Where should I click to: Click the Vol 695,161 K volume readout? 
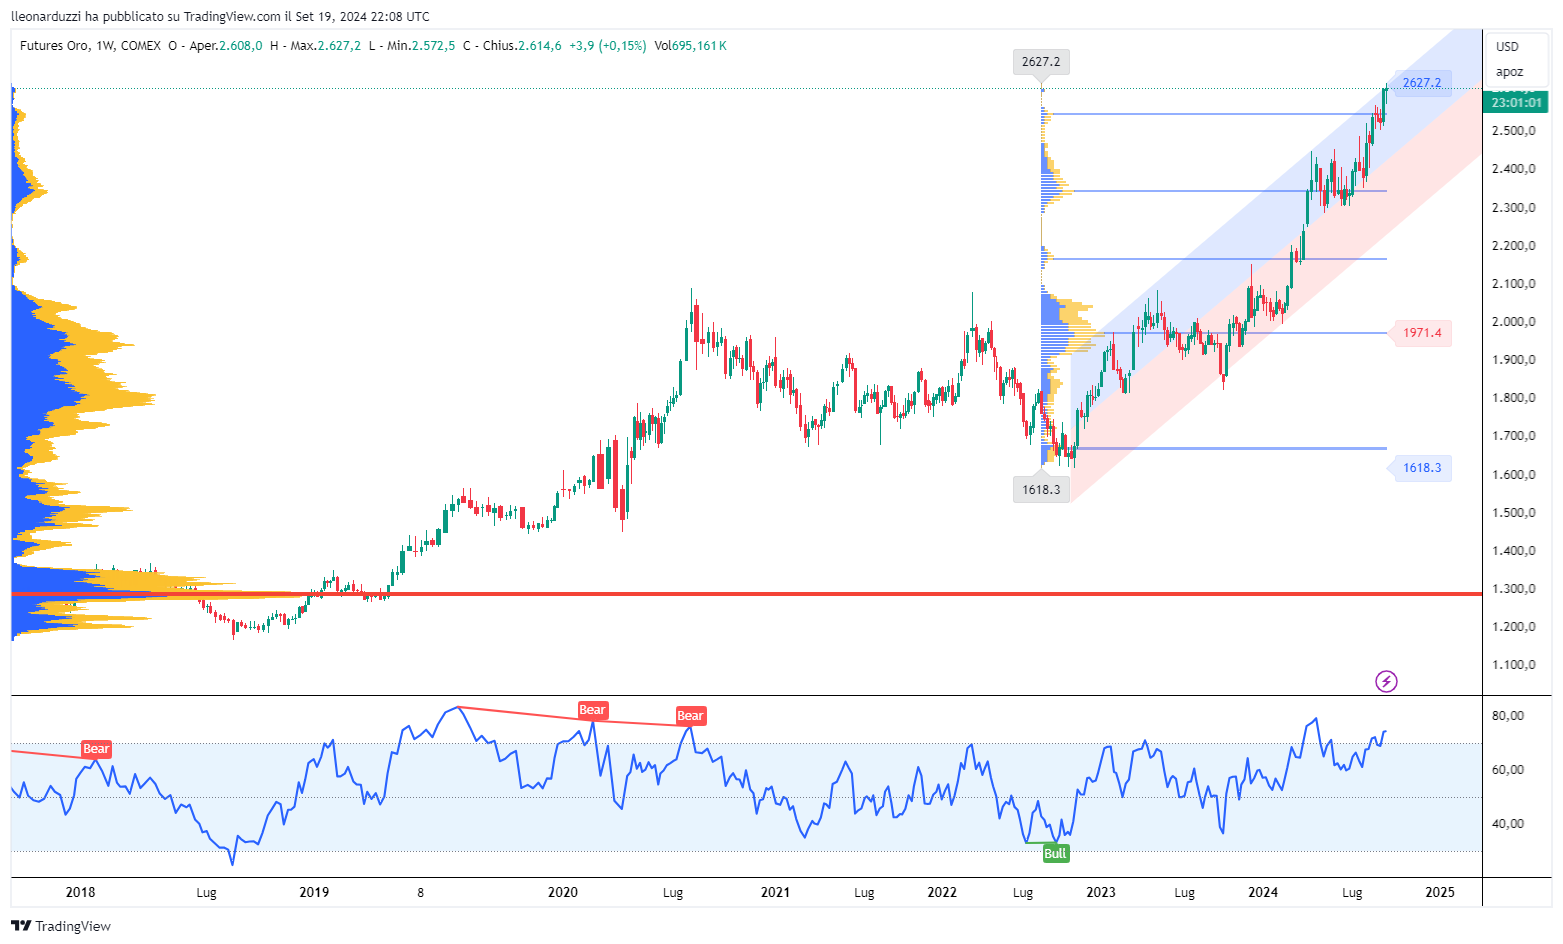pos(691,46)
